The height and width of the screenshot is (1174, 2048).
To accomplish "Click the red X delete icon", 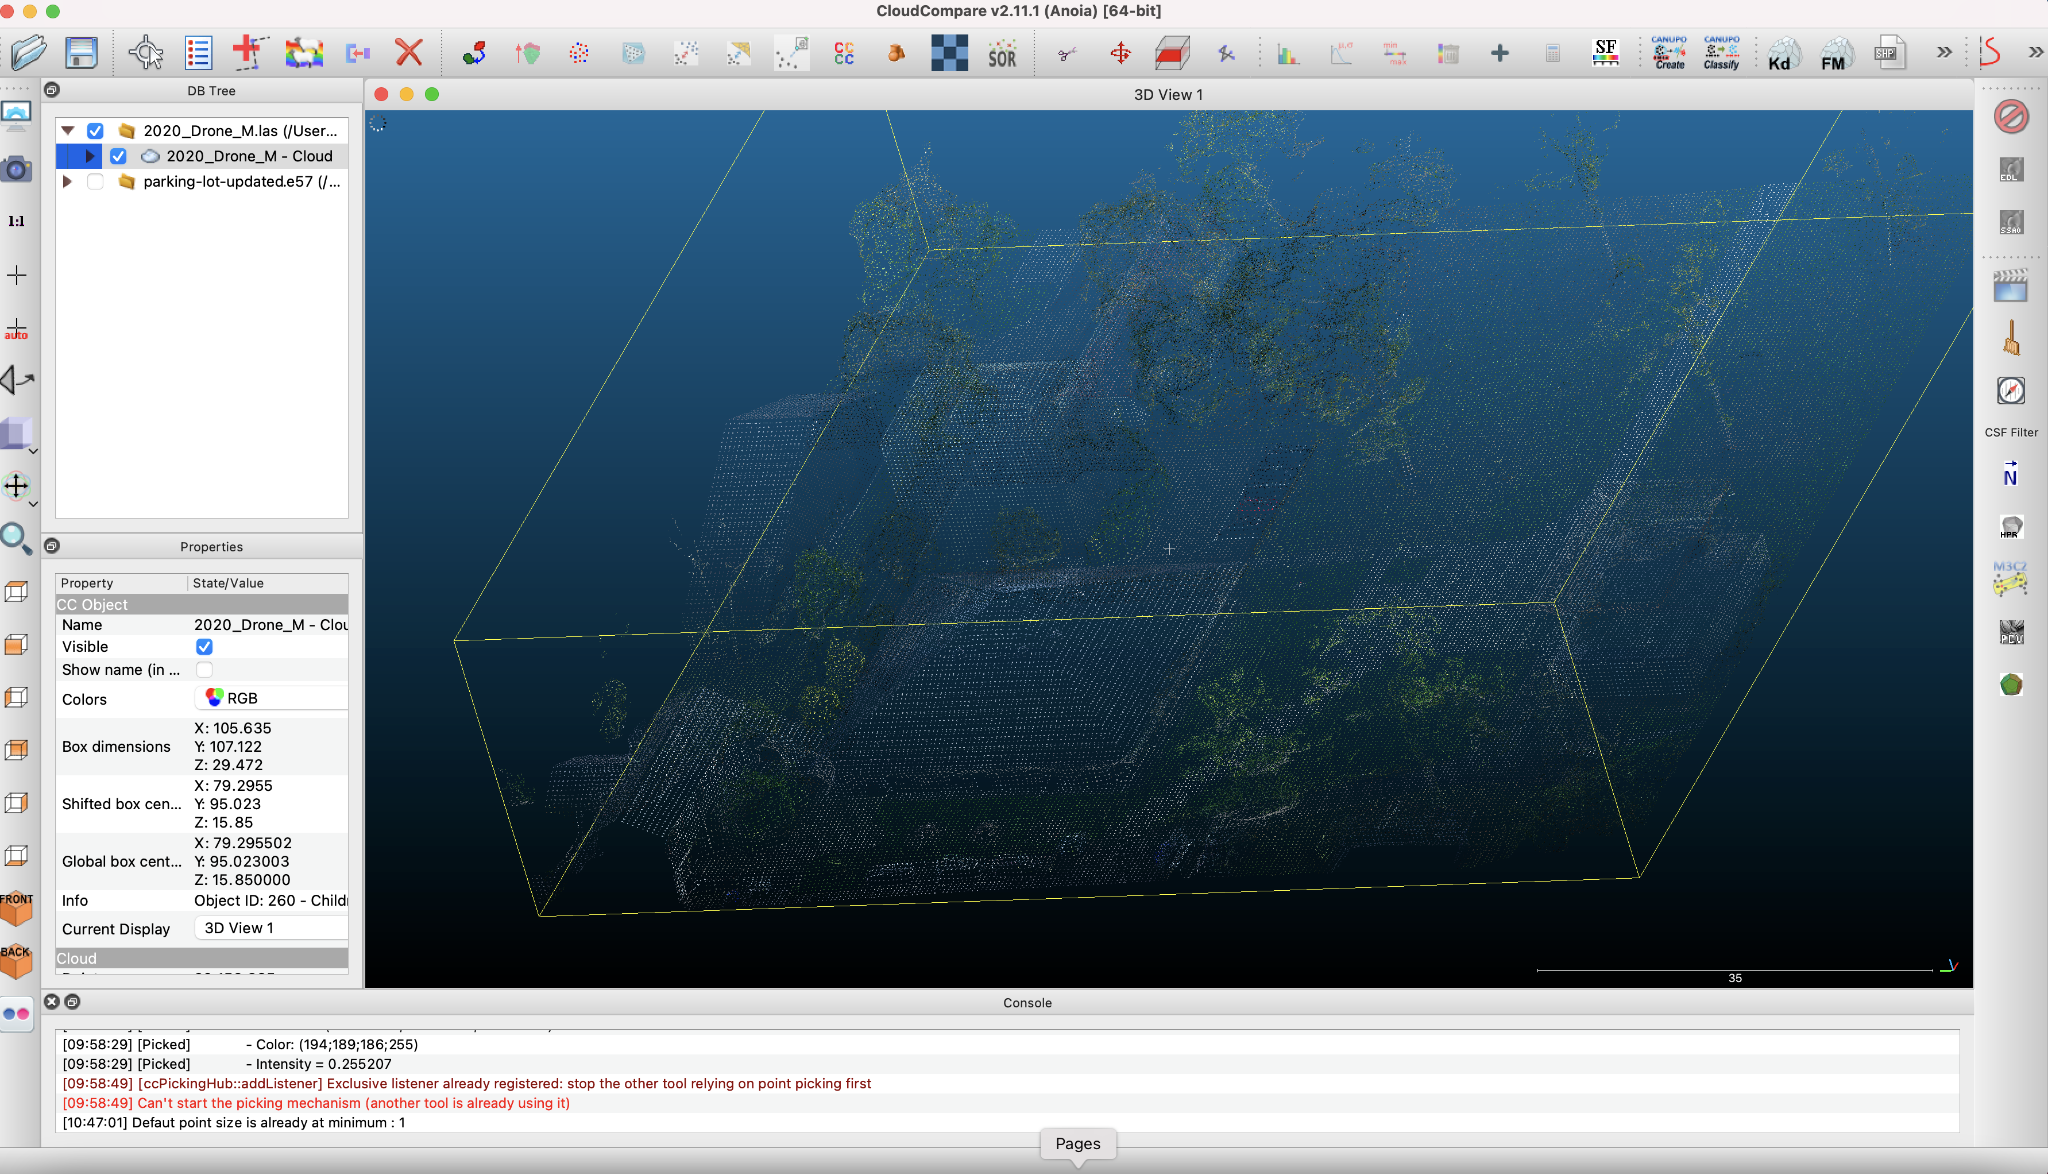I will [x=409, y=52].
